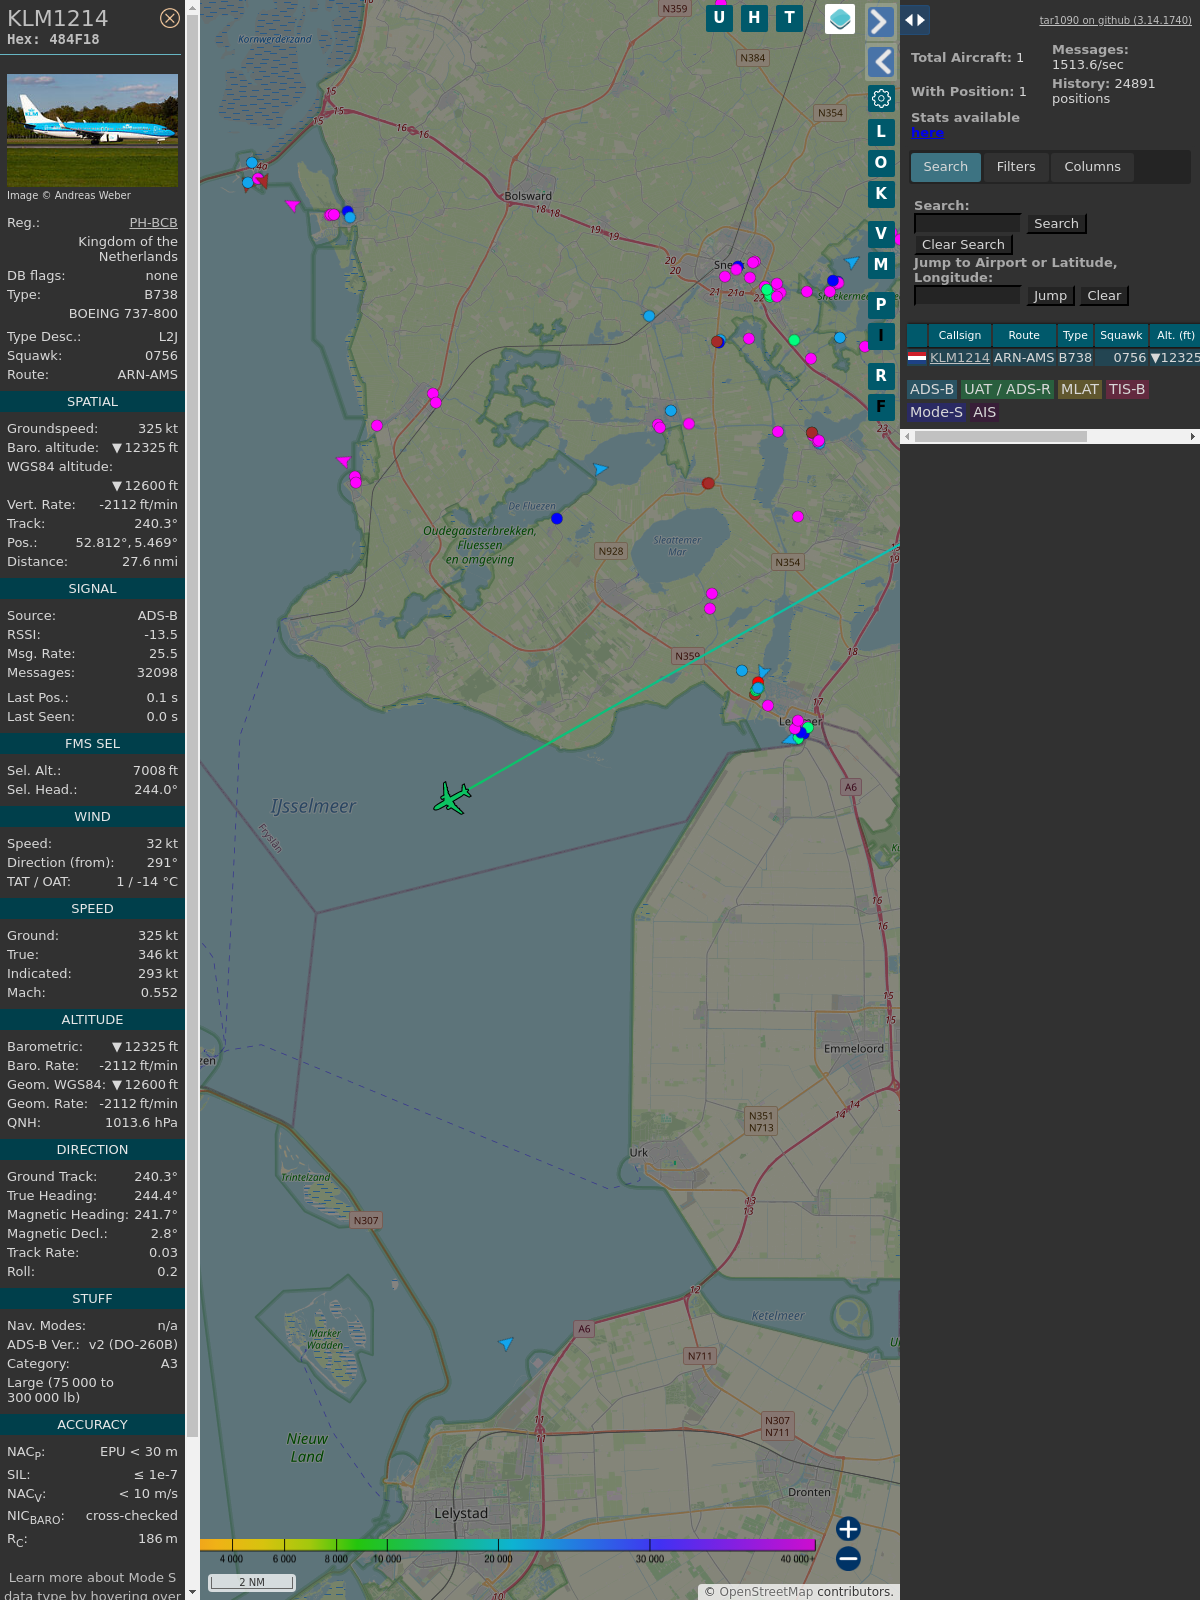Viewport: 1200px width, 1600px height.
Task: Toggle the P map option button
Action: (x=881, y=305)
